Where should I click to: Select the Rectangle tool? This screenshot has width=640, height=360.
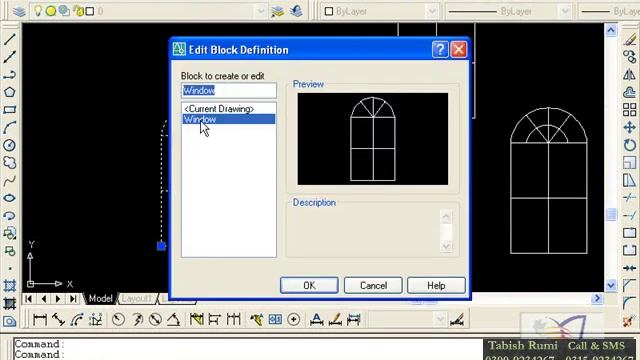pos(9,110)
